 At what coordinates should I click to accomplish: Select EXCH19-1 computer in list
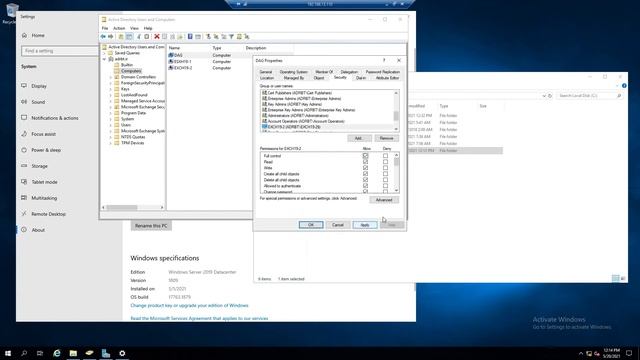pos(182,62)
